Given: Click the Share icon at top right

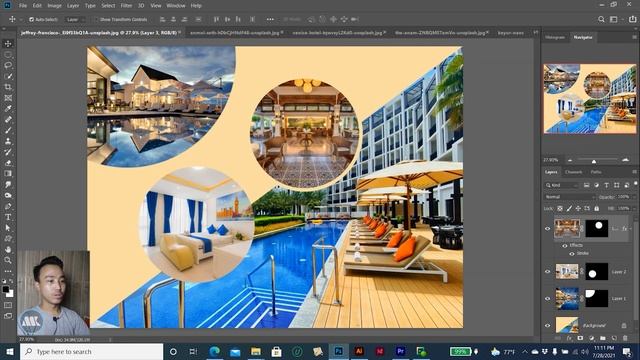Looking at the screenshot, I should 632,19.
